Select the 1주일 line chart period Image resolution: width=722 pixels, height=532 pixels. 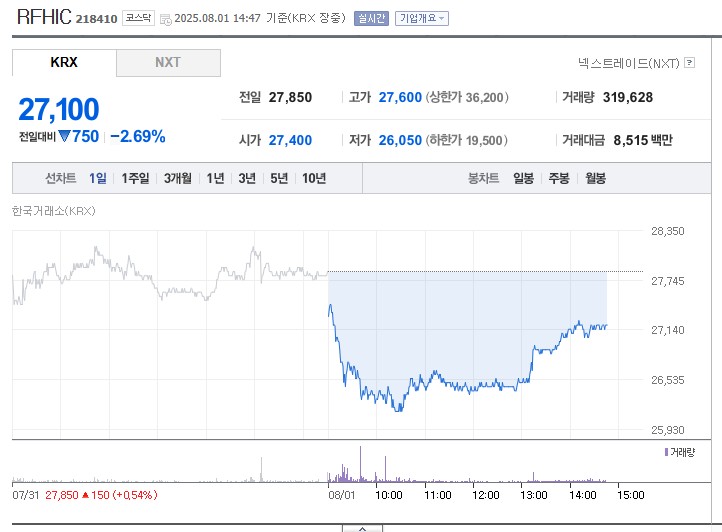click(x=135, y=178)
